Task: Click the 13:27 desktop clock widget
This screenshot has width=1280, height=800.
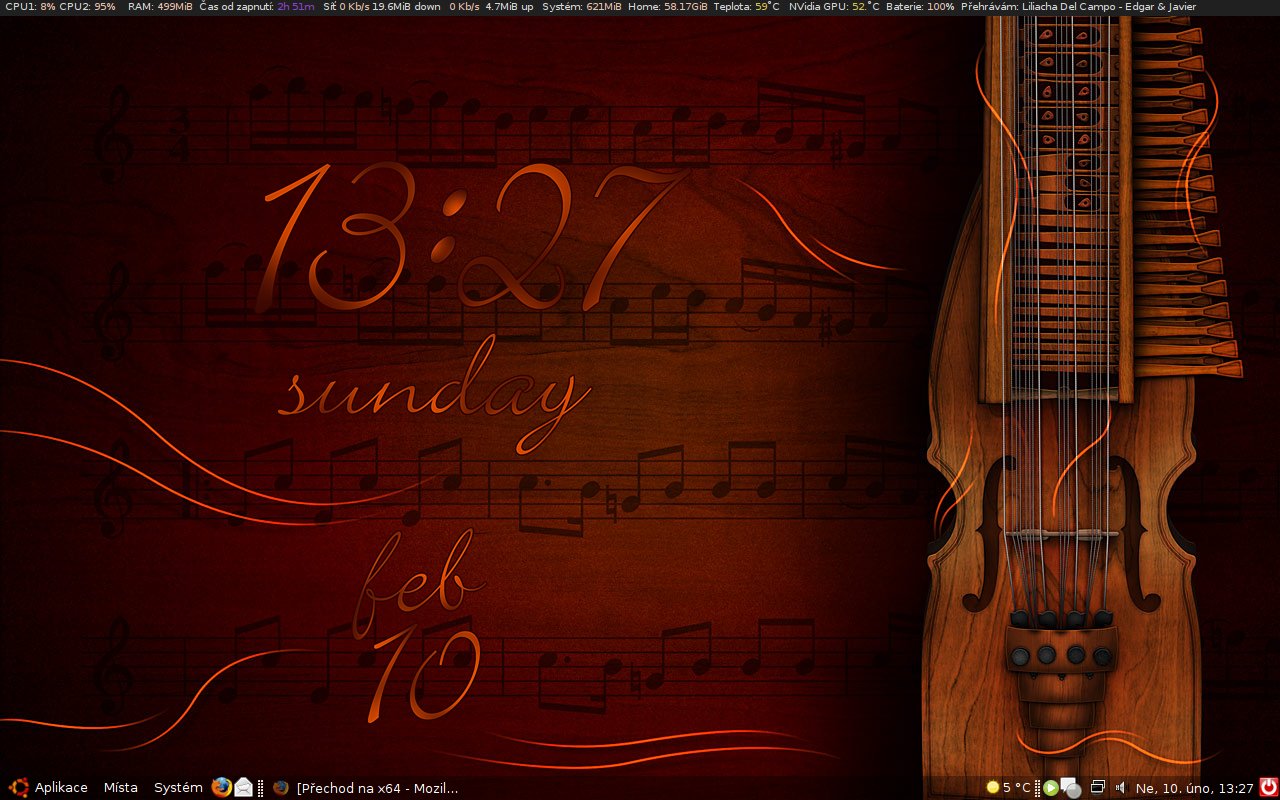Action: click(x=470, y=240)
